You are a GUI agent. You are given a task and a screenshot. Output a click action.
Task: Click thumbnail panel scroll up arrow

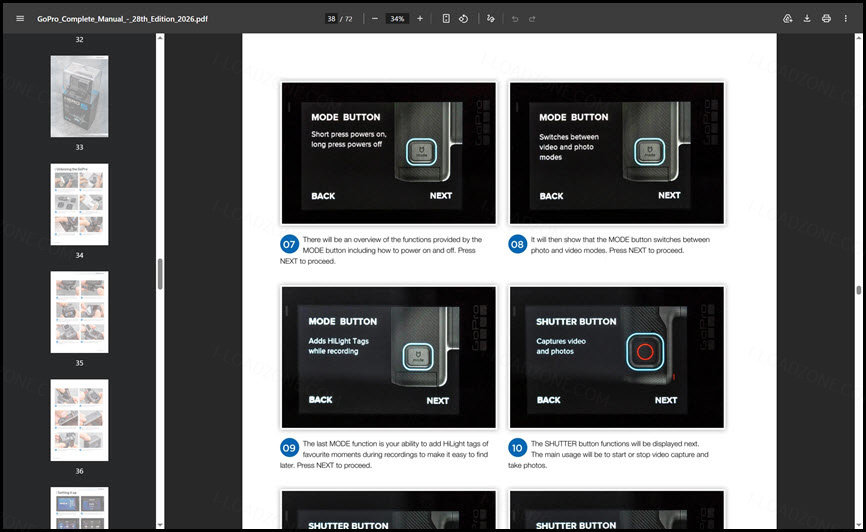pos(160,38)
